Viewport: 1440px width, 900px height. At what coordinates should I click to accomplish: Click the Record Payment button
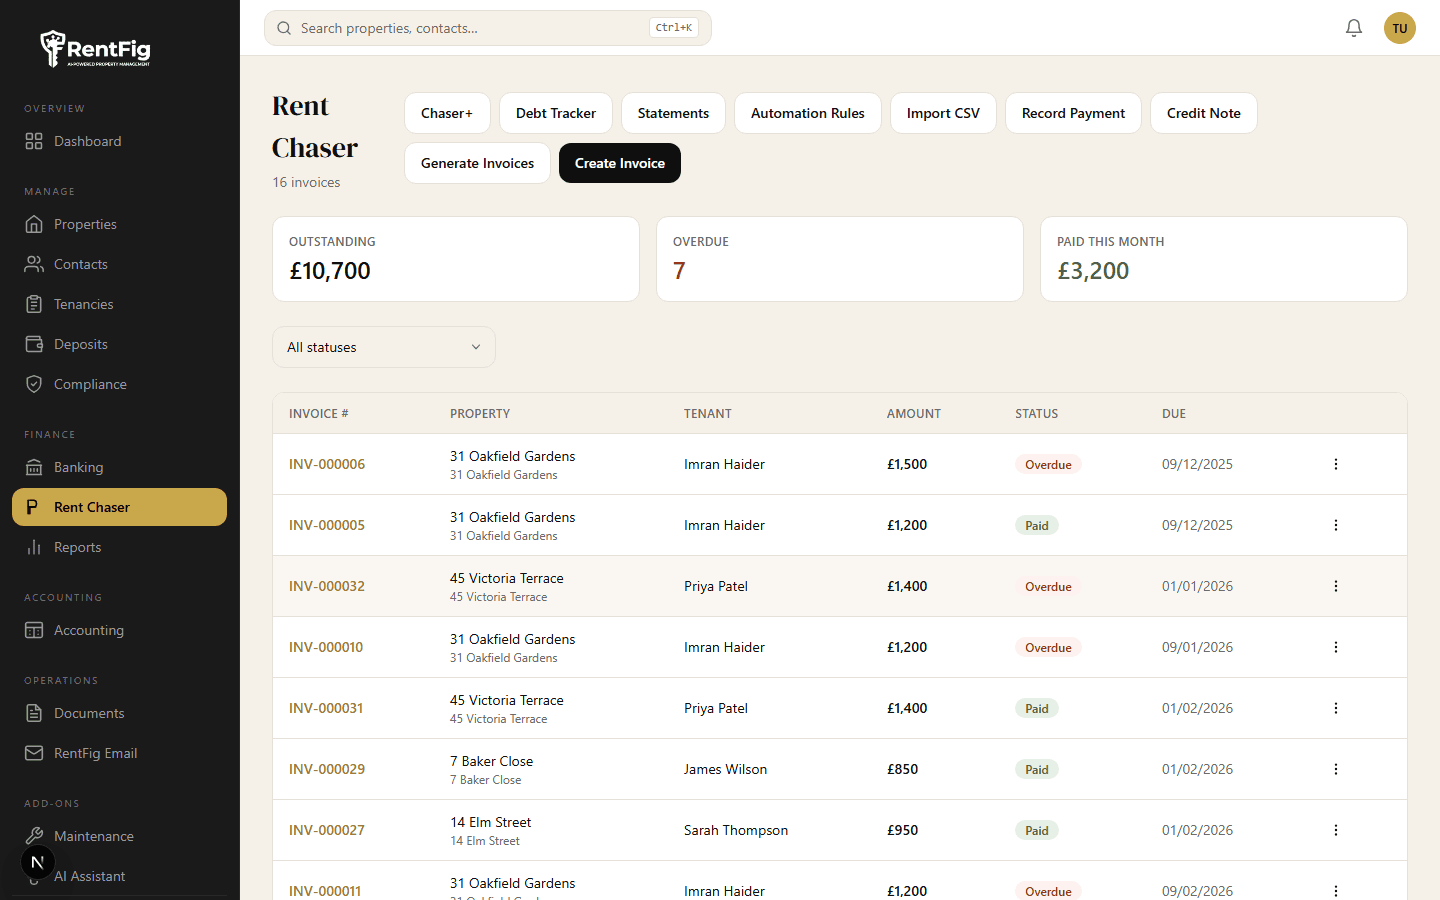tap(1072, 113)
